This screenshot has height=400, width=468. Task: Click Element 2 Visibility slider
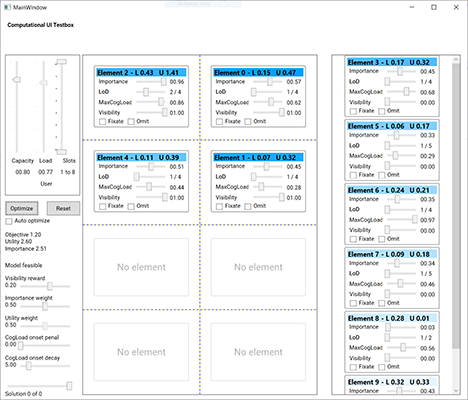coord(151,113)
